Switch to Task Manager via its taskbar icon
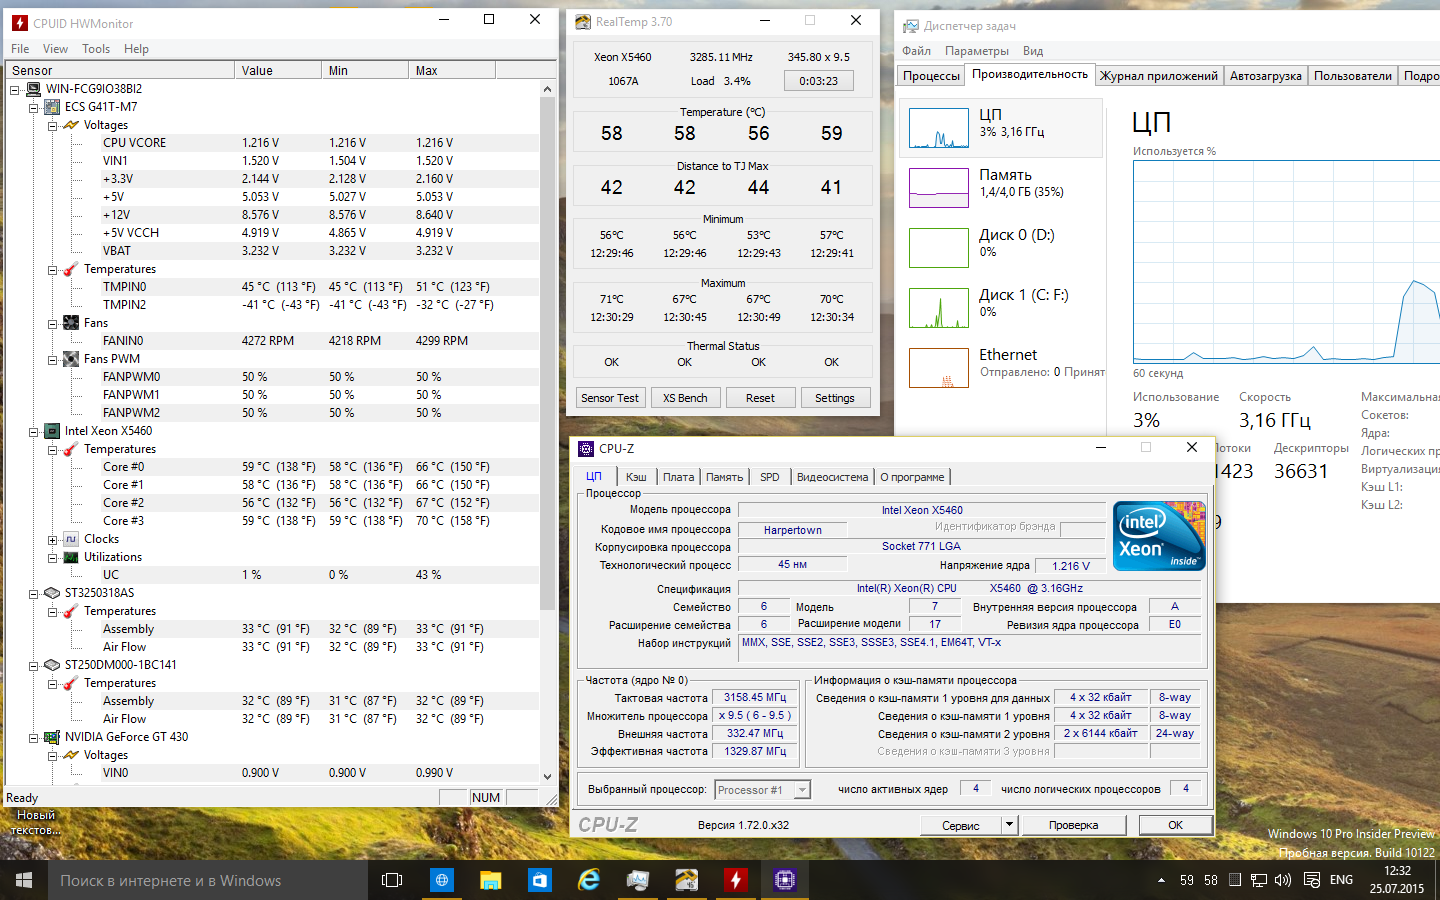 tap(637, 880)
